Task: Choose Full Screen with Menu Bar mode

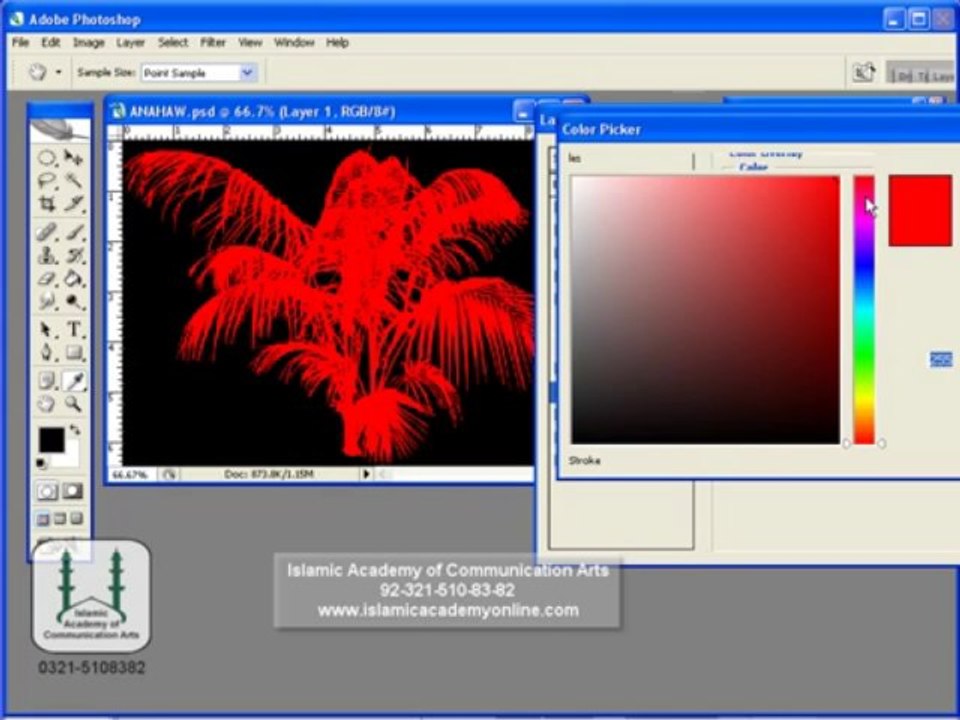Action: [x=59, y=520]
